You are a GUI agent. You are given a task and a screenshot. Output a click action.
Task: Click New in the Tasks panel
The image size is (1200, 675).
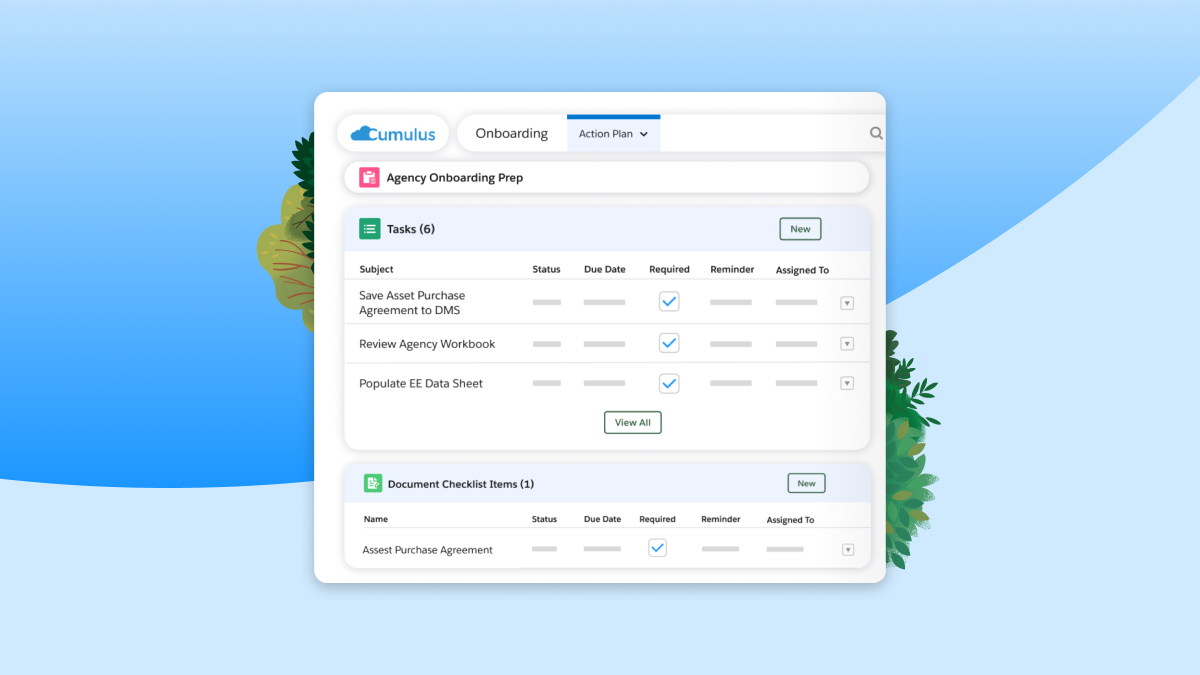coord(800,228)
